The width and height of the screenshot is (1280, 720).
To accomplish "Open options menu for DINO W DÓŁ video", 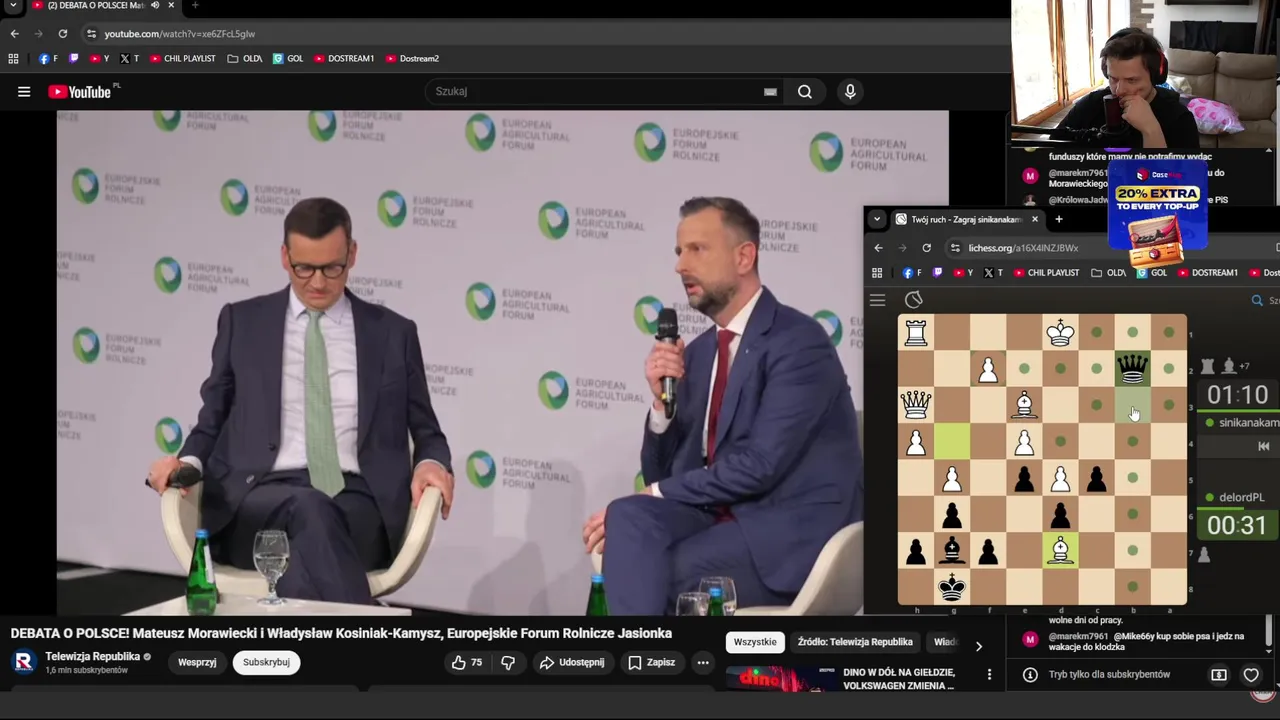I will (x=989, y=675).
